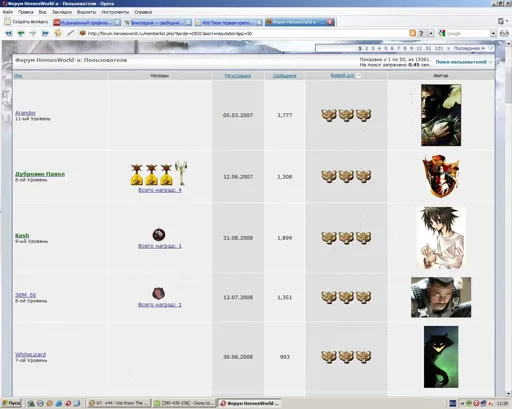The image size is (512, 409).
Task: Click the glasses view icon
Action: coord(504,33)
